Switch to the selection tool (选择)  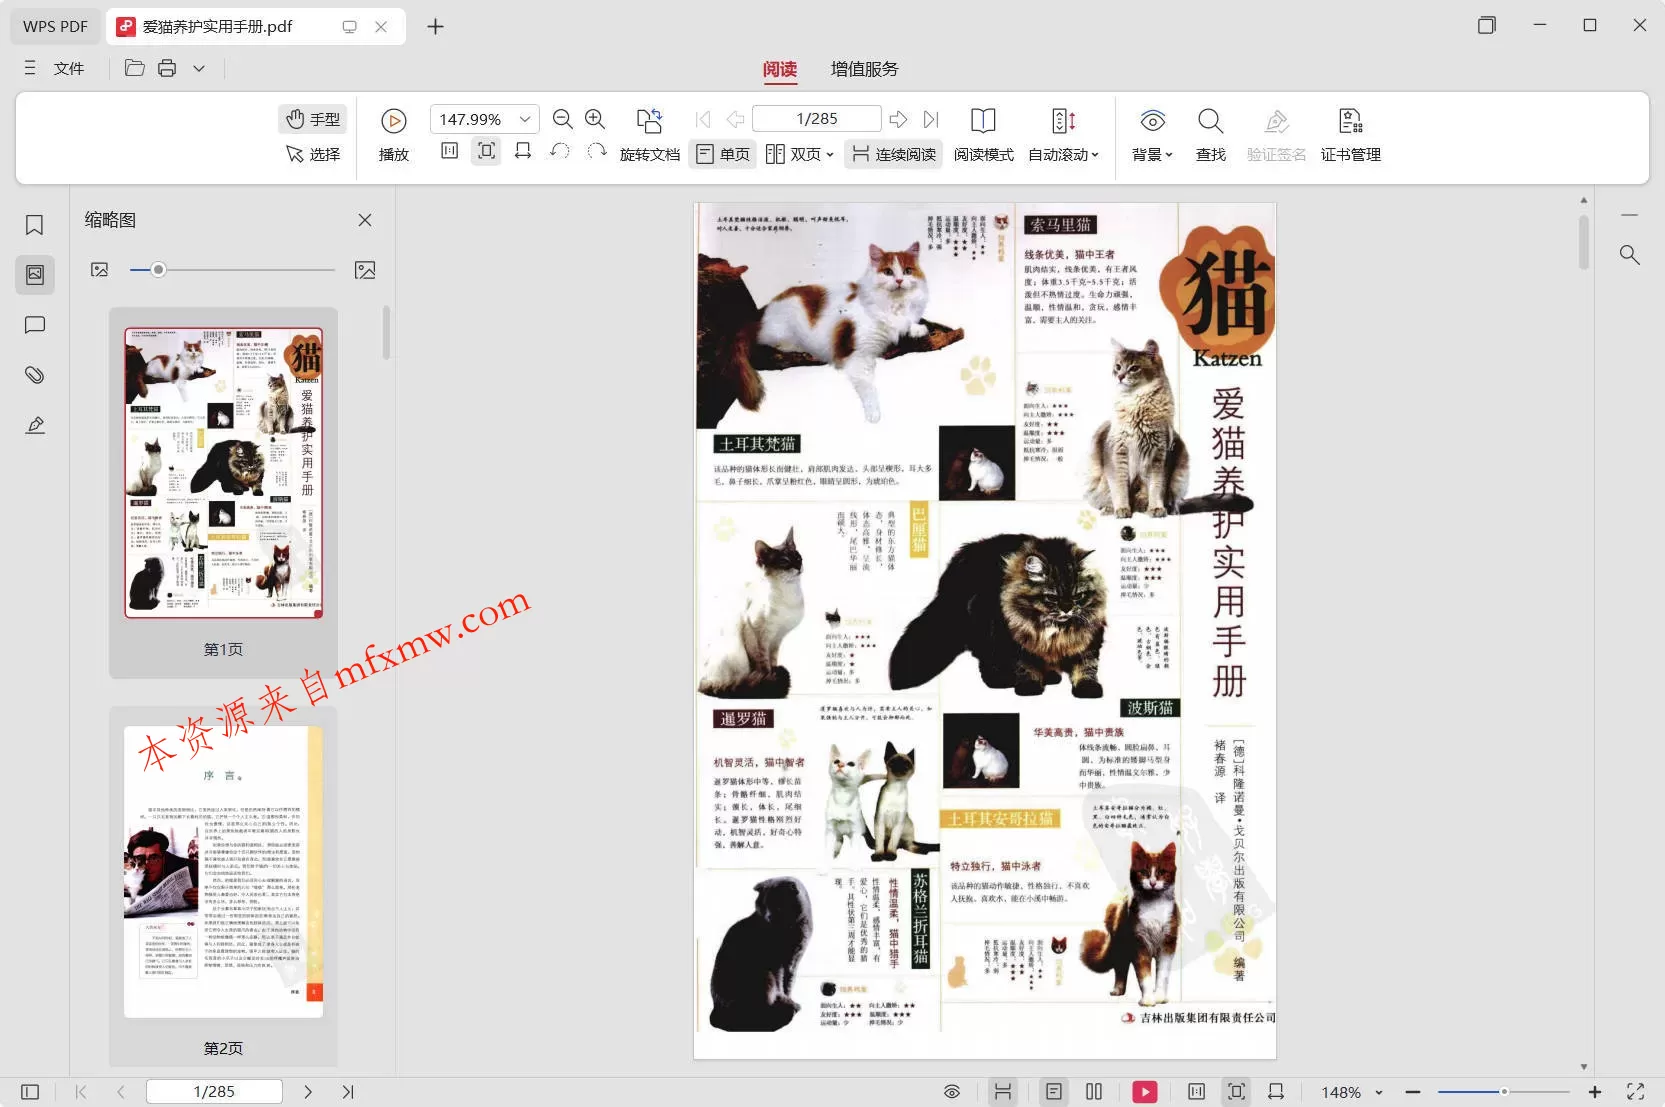313,154
